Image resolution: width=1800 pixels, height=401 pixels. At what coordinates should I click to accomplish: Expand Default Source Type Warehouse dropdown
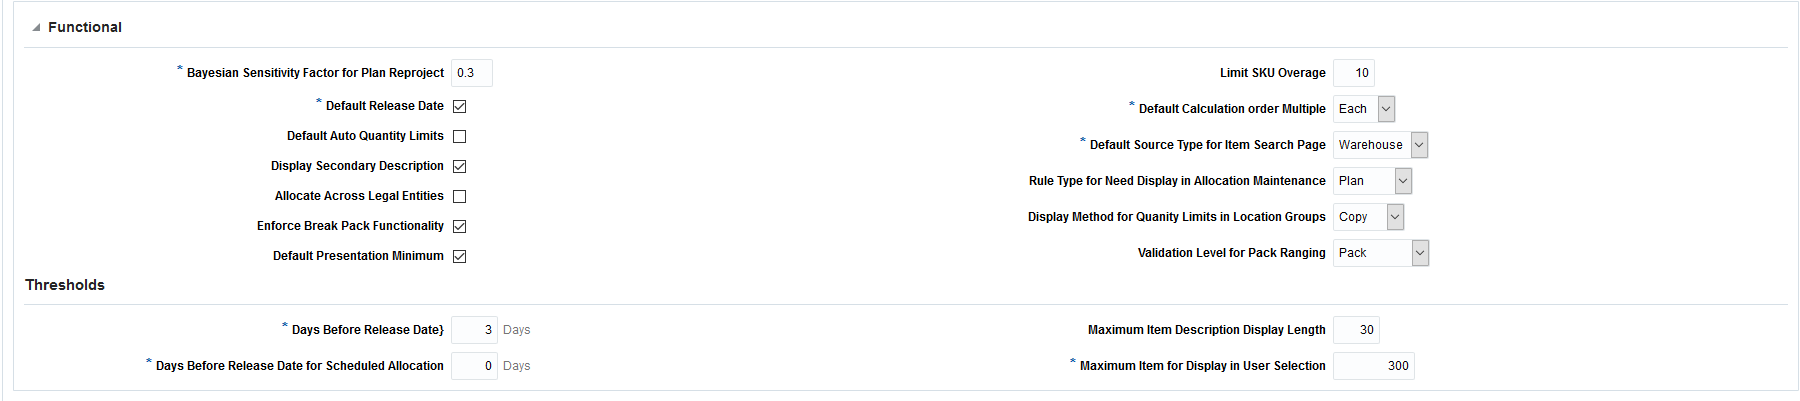[1418, 145]
